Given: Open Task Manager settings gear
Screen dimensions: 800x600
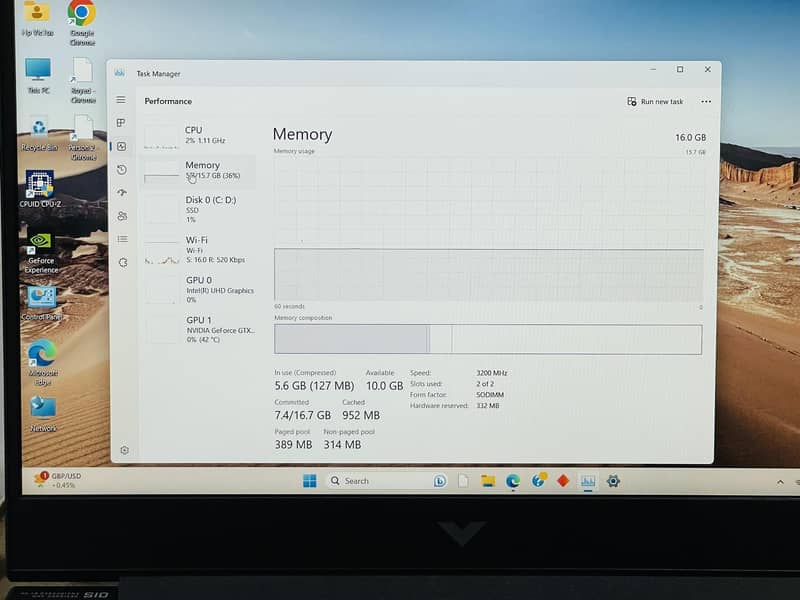Looking at the screenshot, I should [x=124, y=450].
